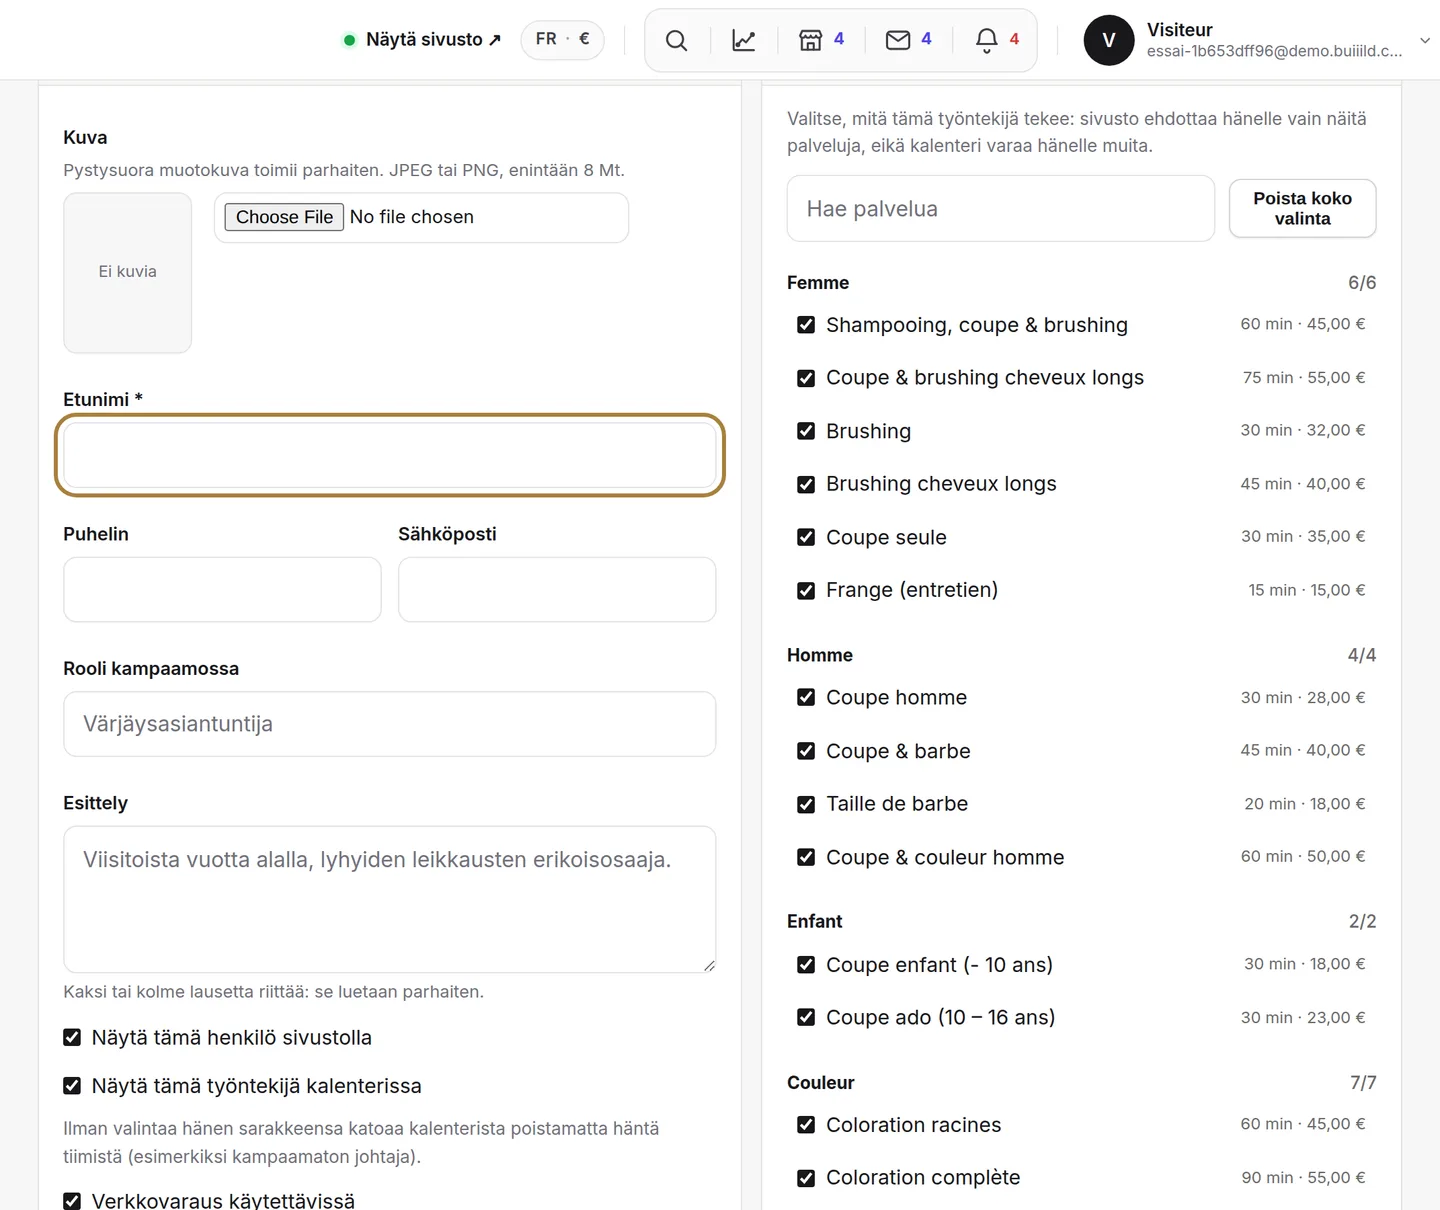Image resolution: width=1440 pixels, height=1210 pixels.
Task: Toggle the Coloration racines checkbox
Action: click(x=806, y=1125)
